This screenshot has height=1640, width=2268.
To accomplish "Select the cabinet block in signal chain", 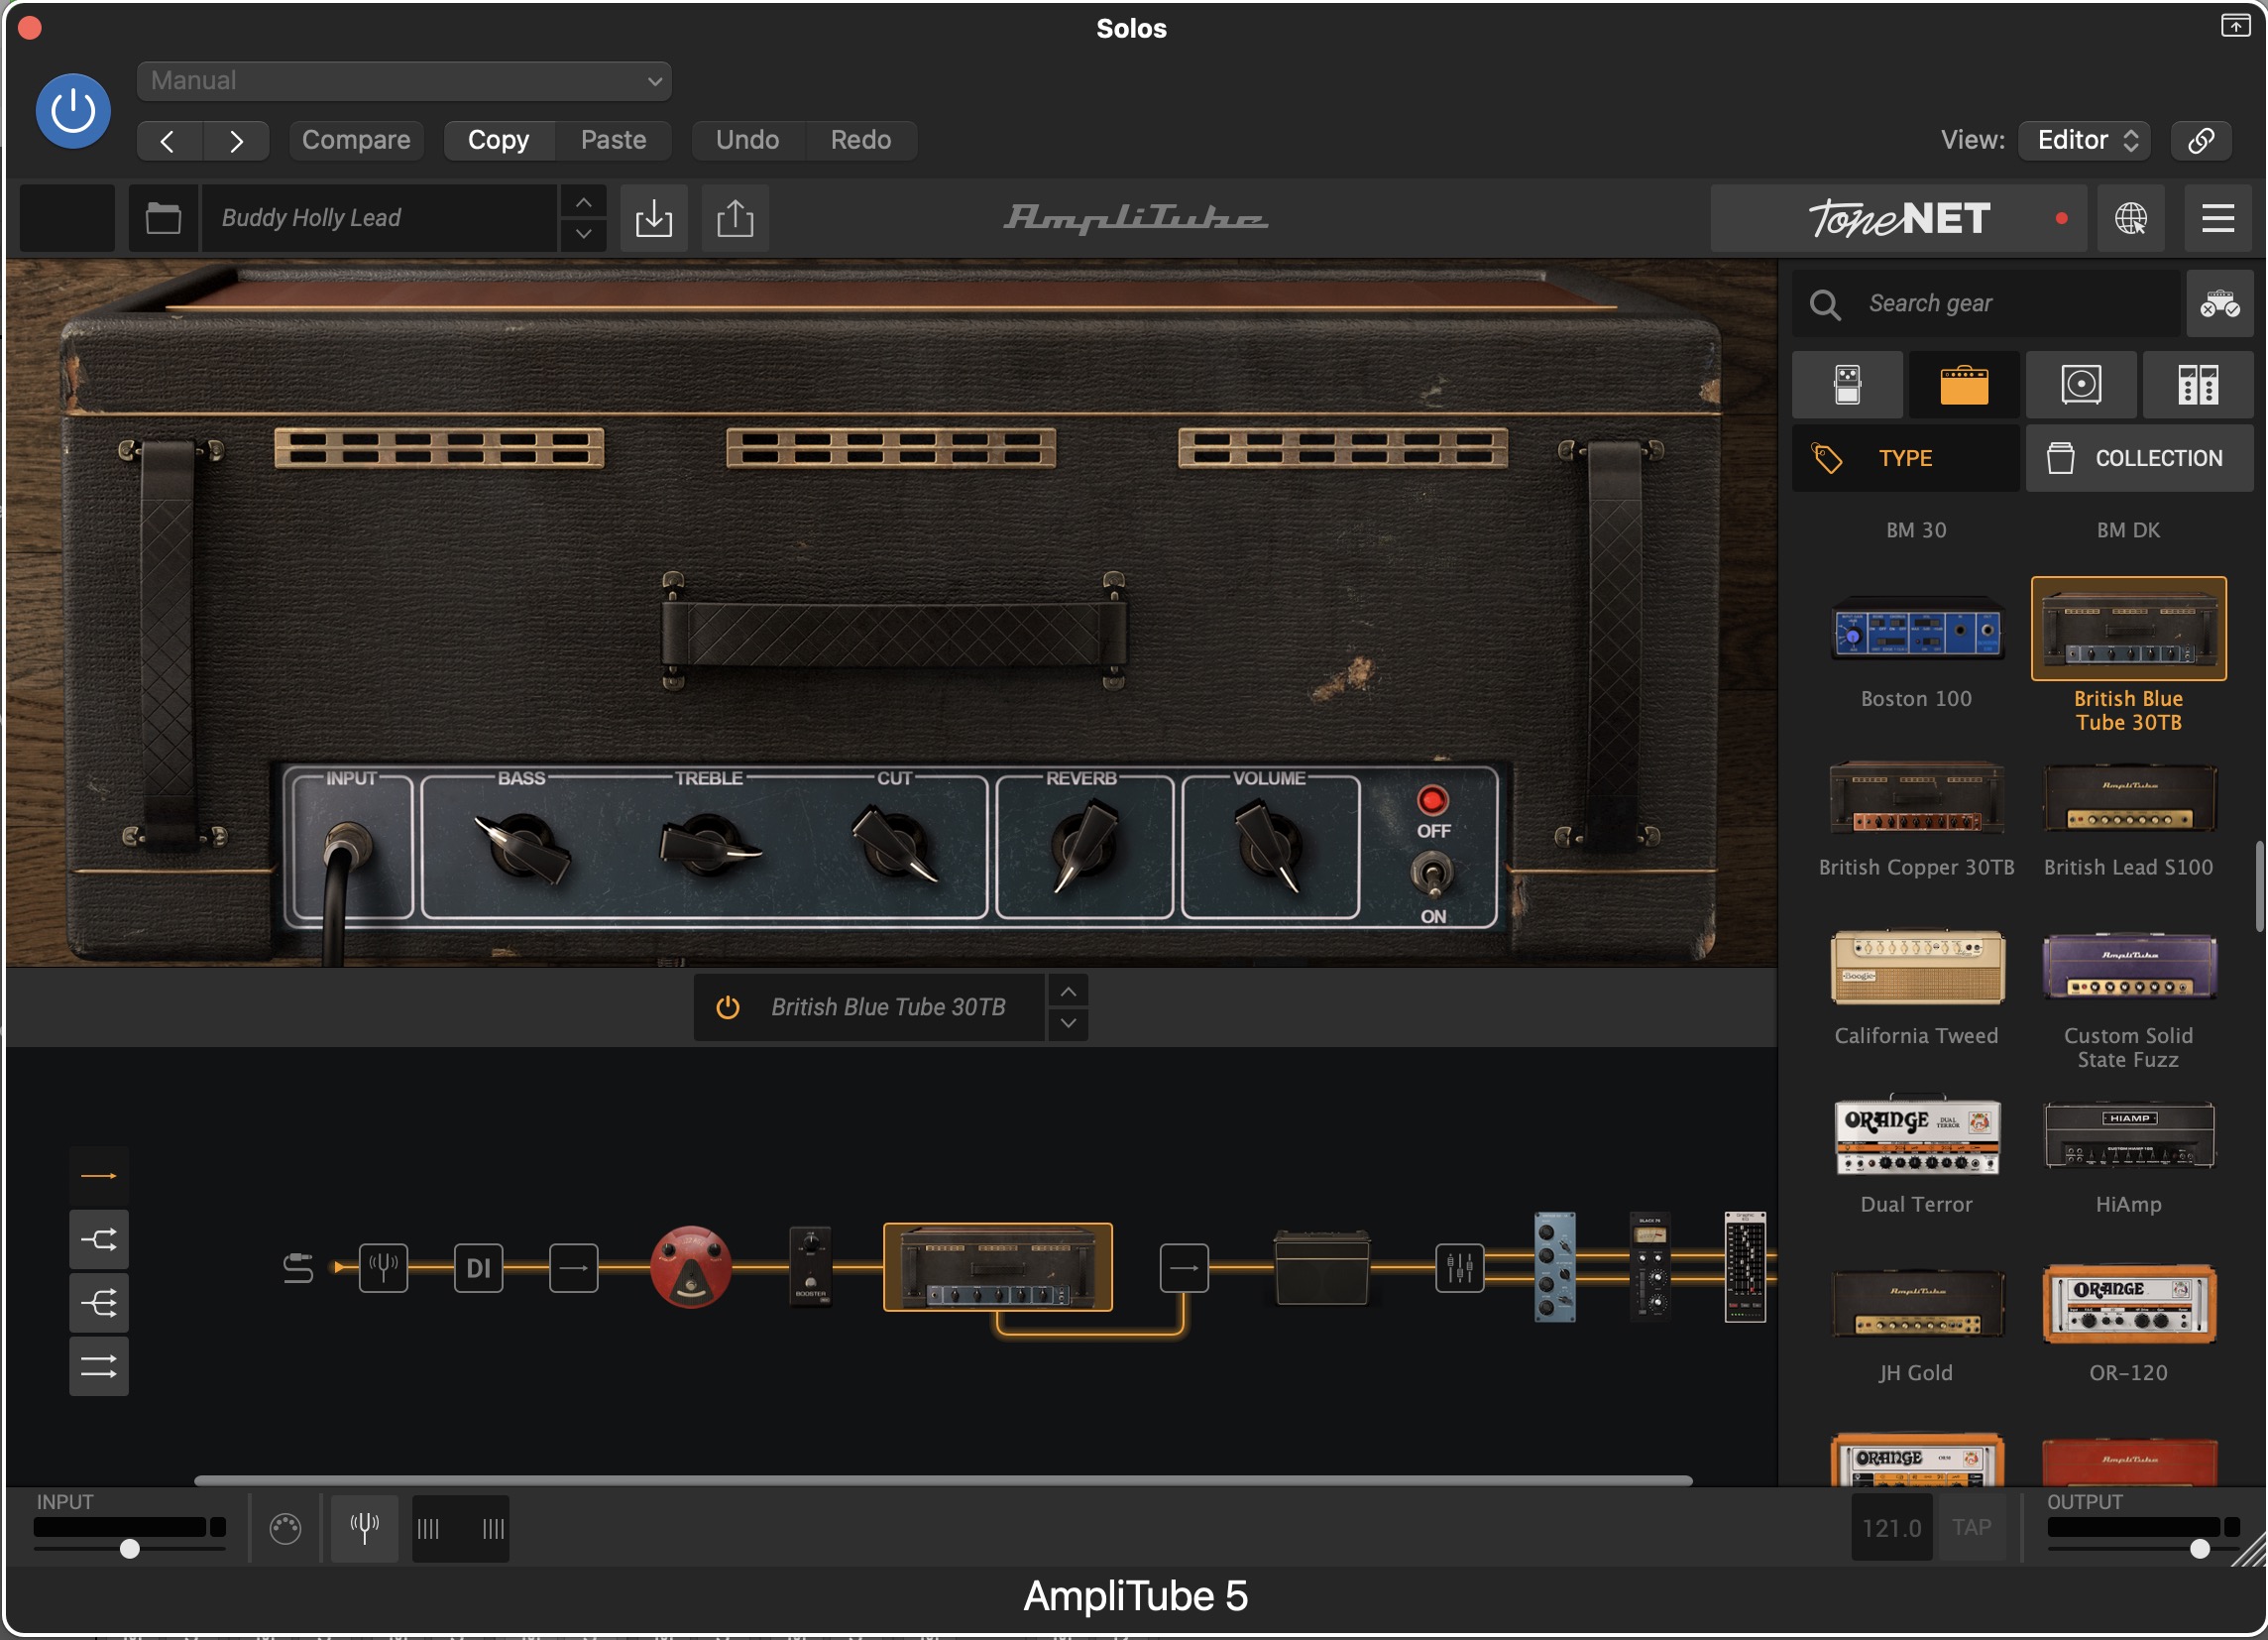I will [1321, 1268].
